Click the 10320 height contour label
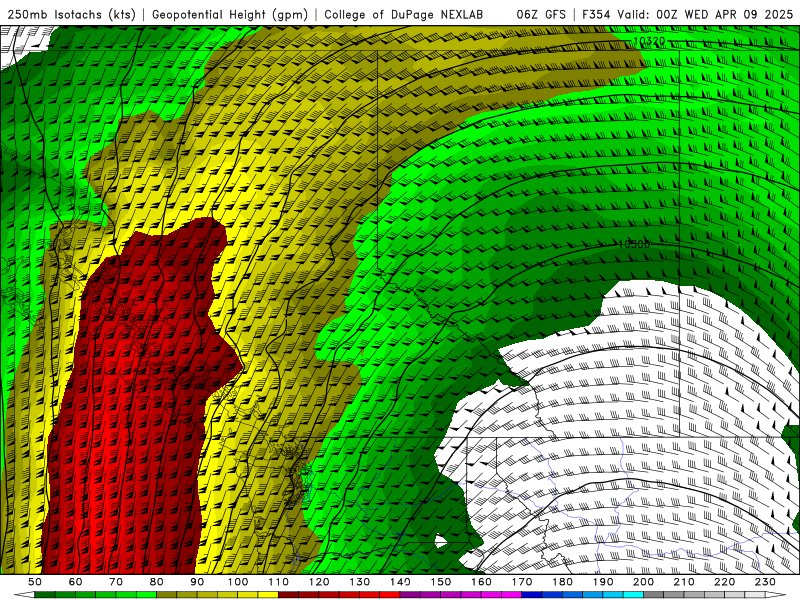The image size is (800, 600). point(649,41)
